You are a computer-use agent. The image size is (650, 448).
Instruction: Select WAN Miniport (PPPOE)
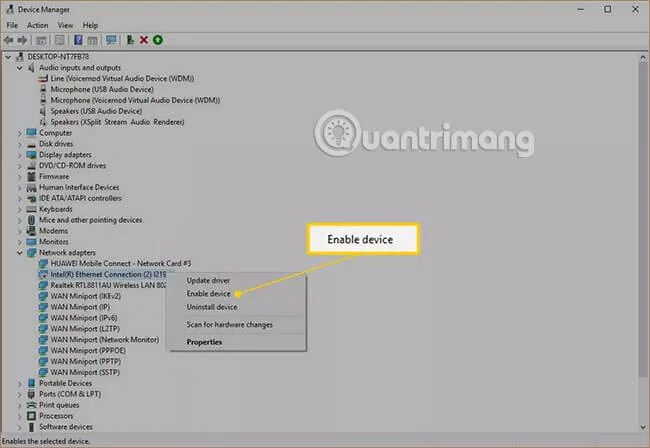tap(88, 351)
